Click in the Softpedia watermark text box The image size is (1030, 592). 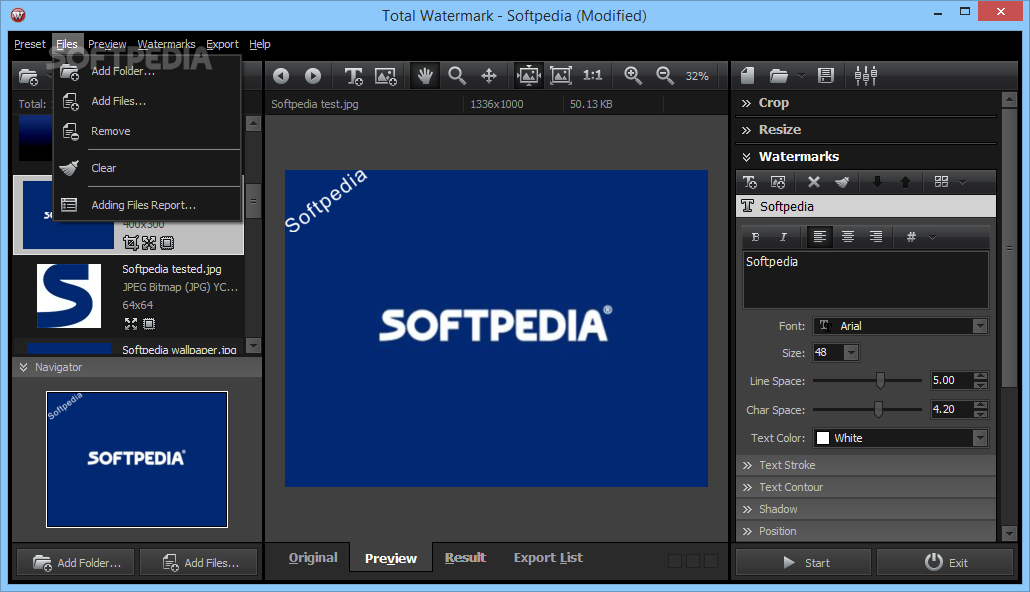865,279
